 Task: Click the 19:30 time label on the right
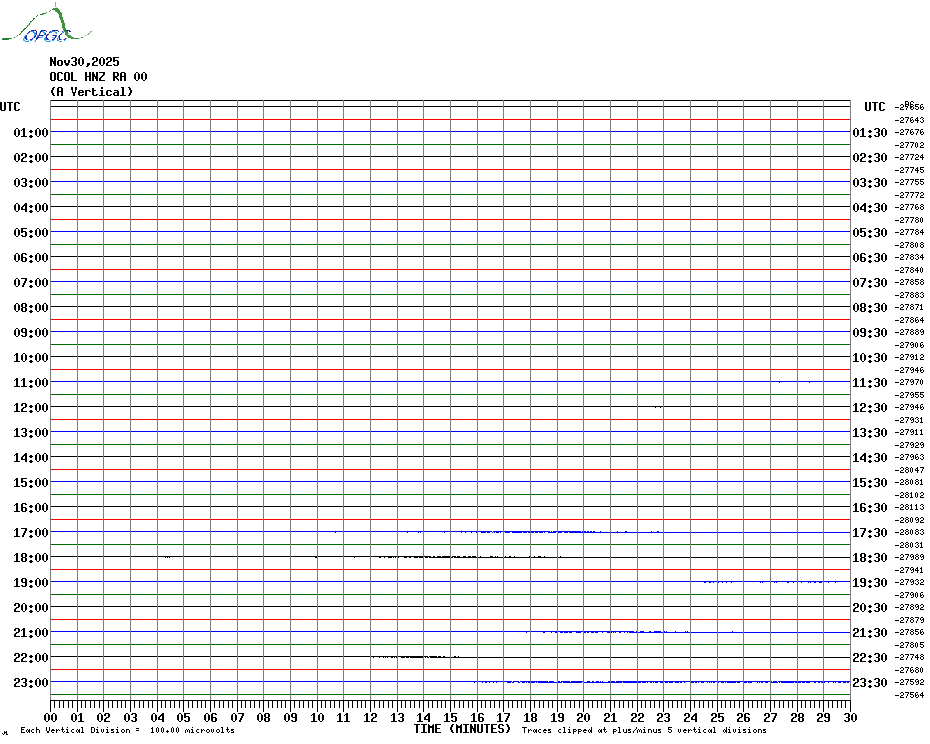coord(870,583)
